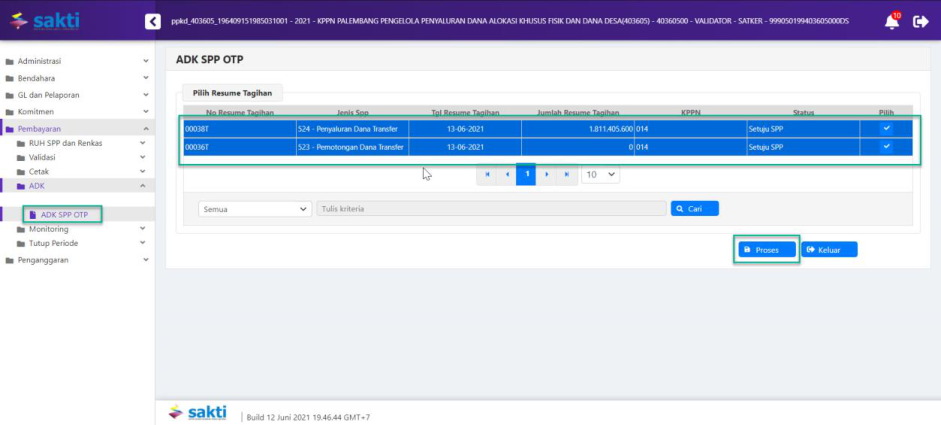Click the Tulis kriteria search field

point(490,209)
